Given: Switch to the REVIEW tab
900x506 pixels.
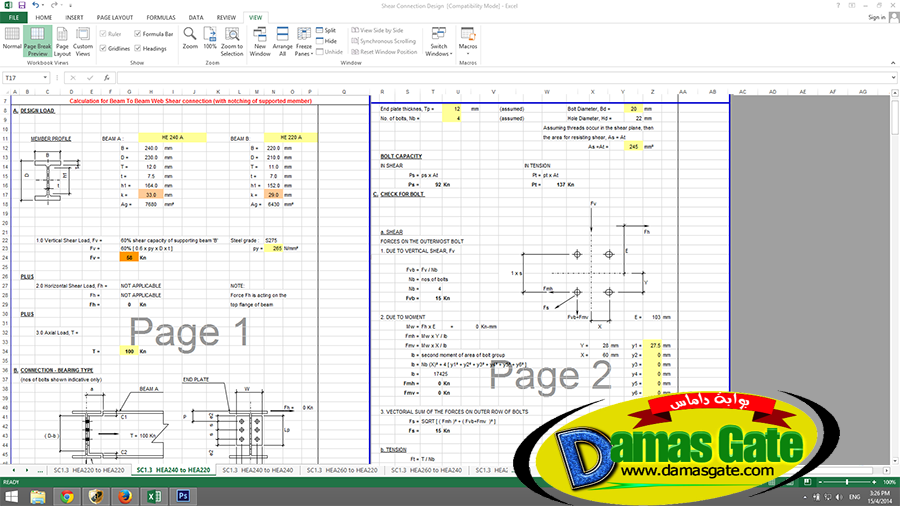Looking at the screenshot, I should (226, 17).
